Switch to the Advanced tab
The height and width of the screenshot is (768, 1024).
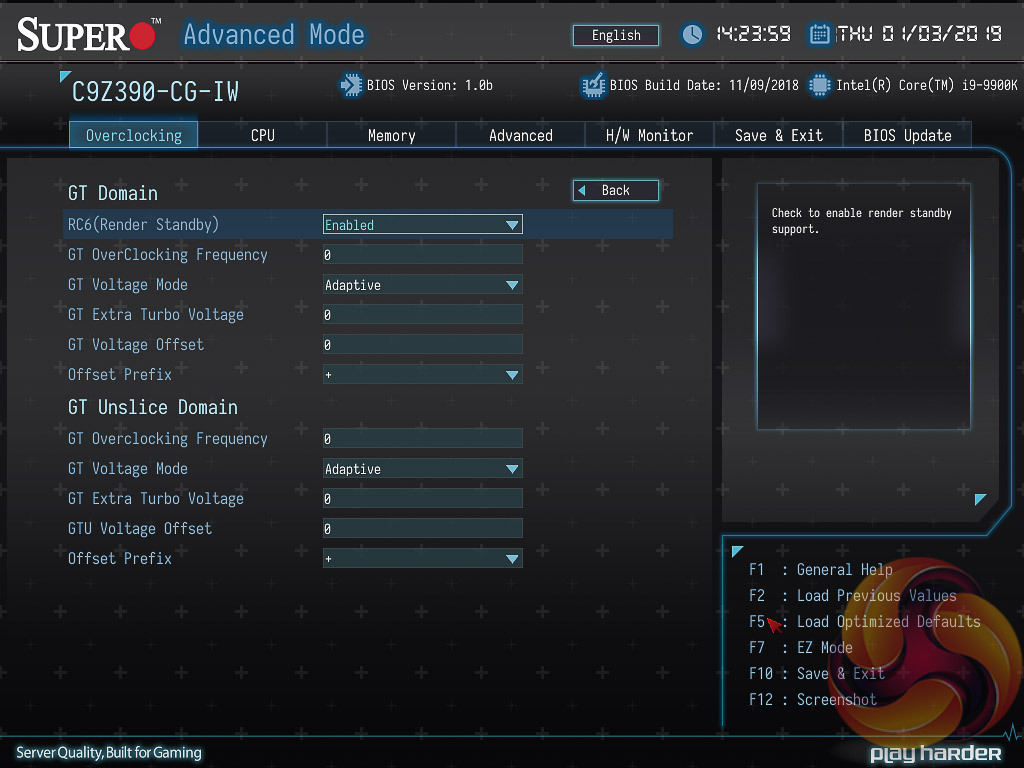520,135
